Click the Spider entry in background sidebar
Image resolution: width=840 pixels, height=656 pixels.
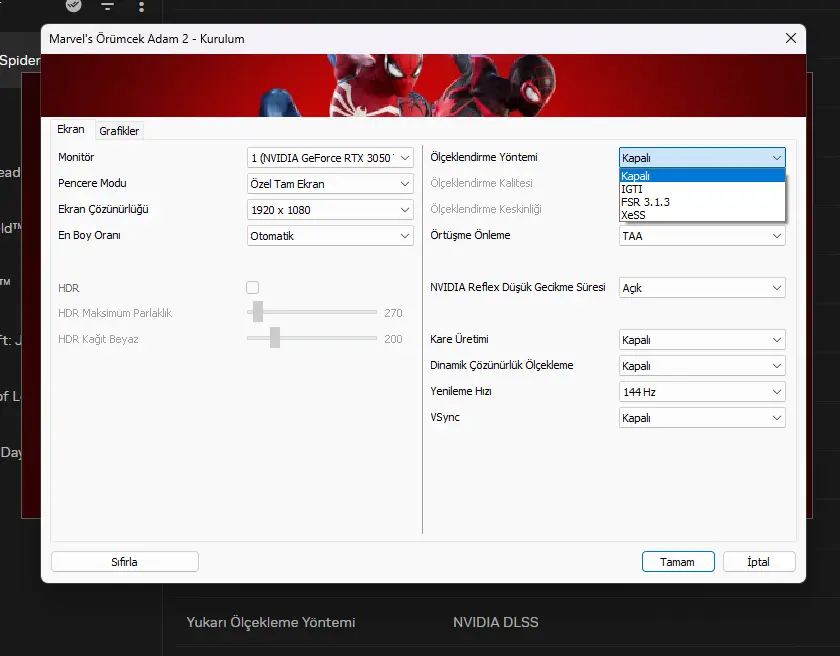click(20, 60)
